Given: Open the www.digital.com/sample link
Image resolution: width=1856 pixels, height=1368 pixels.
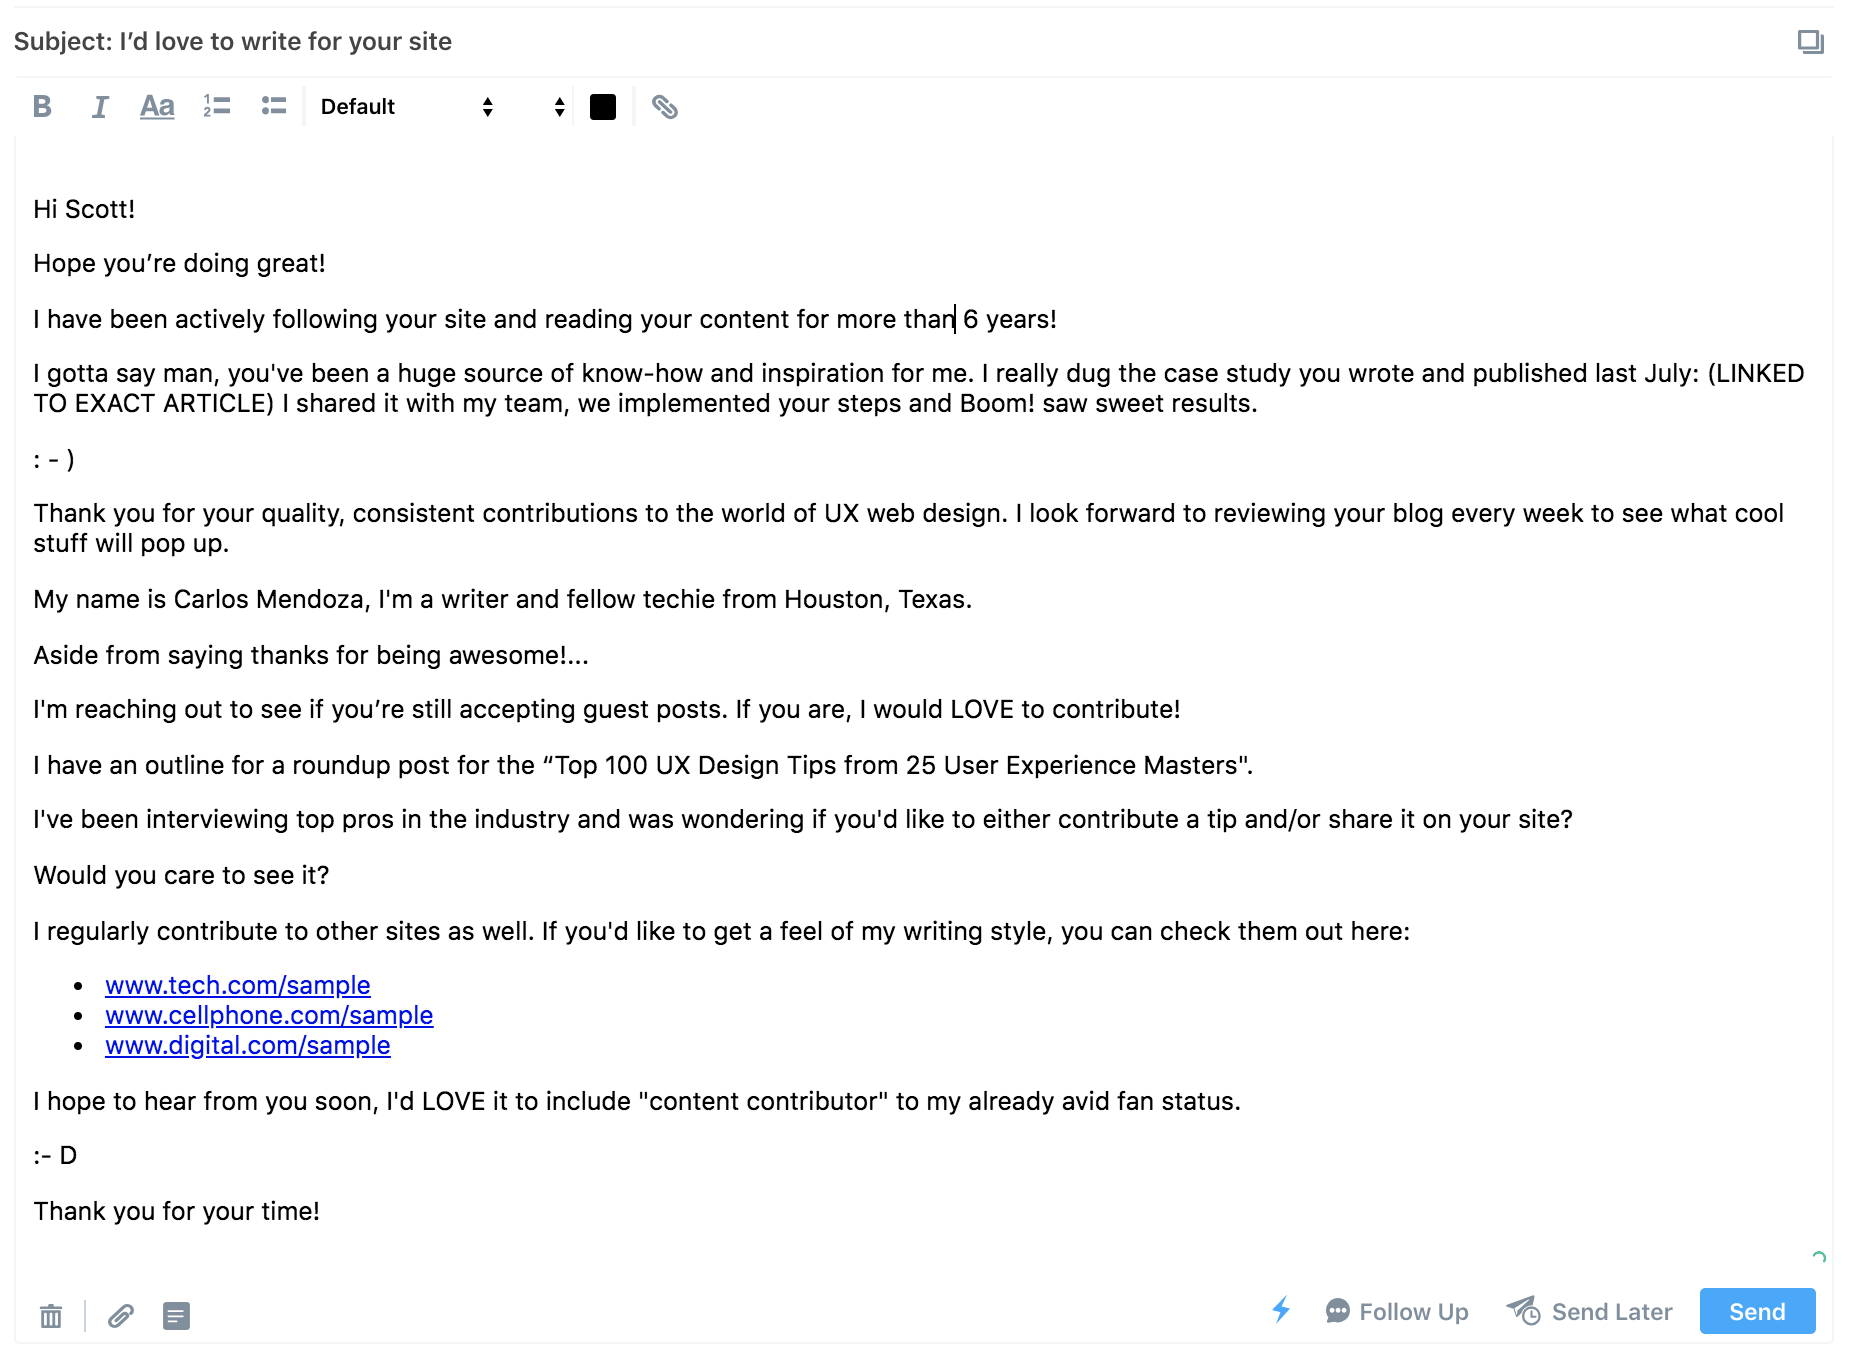Looking at the screenshot, I should tap(247, 1046).
